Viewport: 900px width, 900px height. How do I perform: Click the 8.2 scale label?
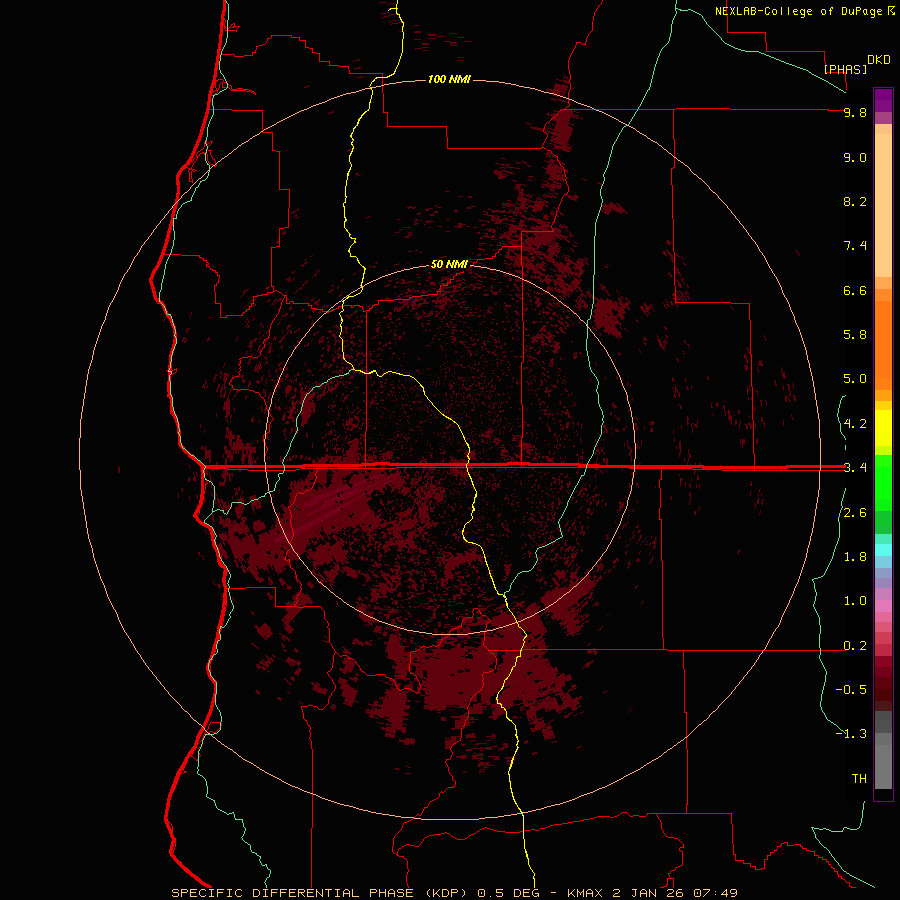coord(855,201)
